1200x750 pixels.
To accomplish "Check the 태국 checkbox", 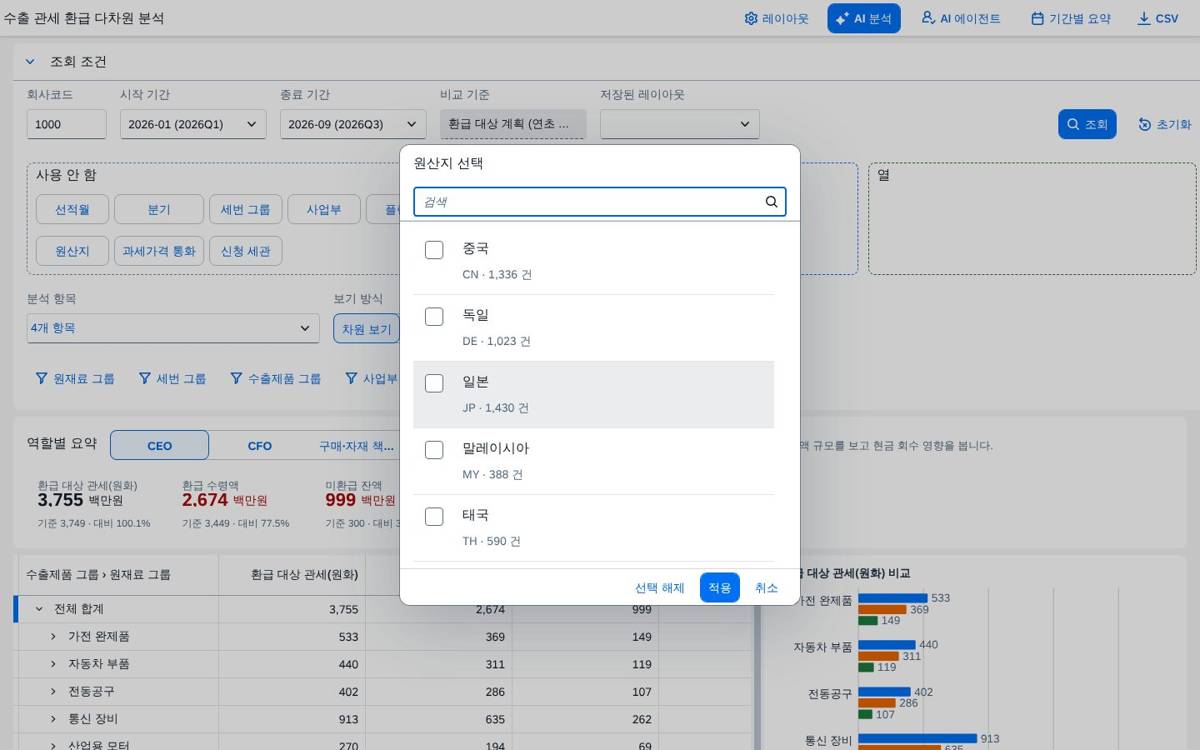I will coord(434,517).
